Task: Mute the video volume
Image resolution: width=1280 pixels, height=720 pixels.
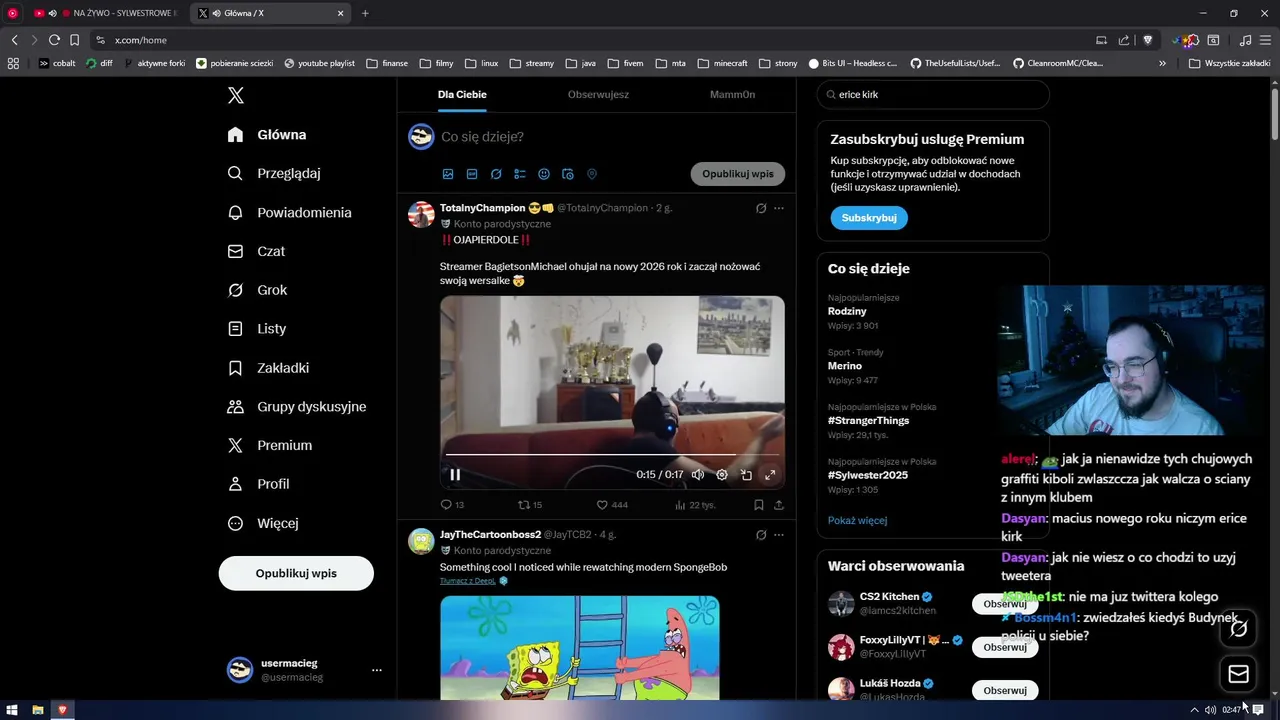Action: 698,475
